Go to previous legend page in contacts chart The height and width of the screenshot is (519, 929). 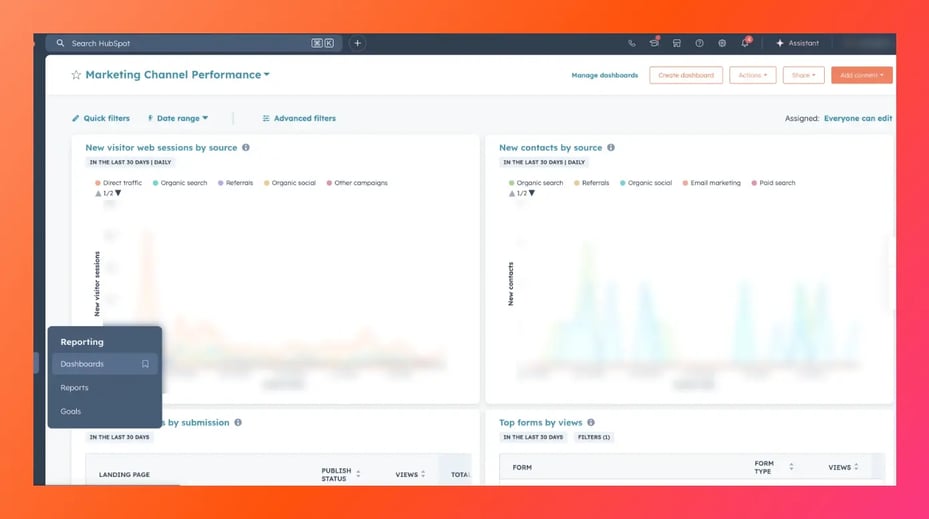click(512, 193)
